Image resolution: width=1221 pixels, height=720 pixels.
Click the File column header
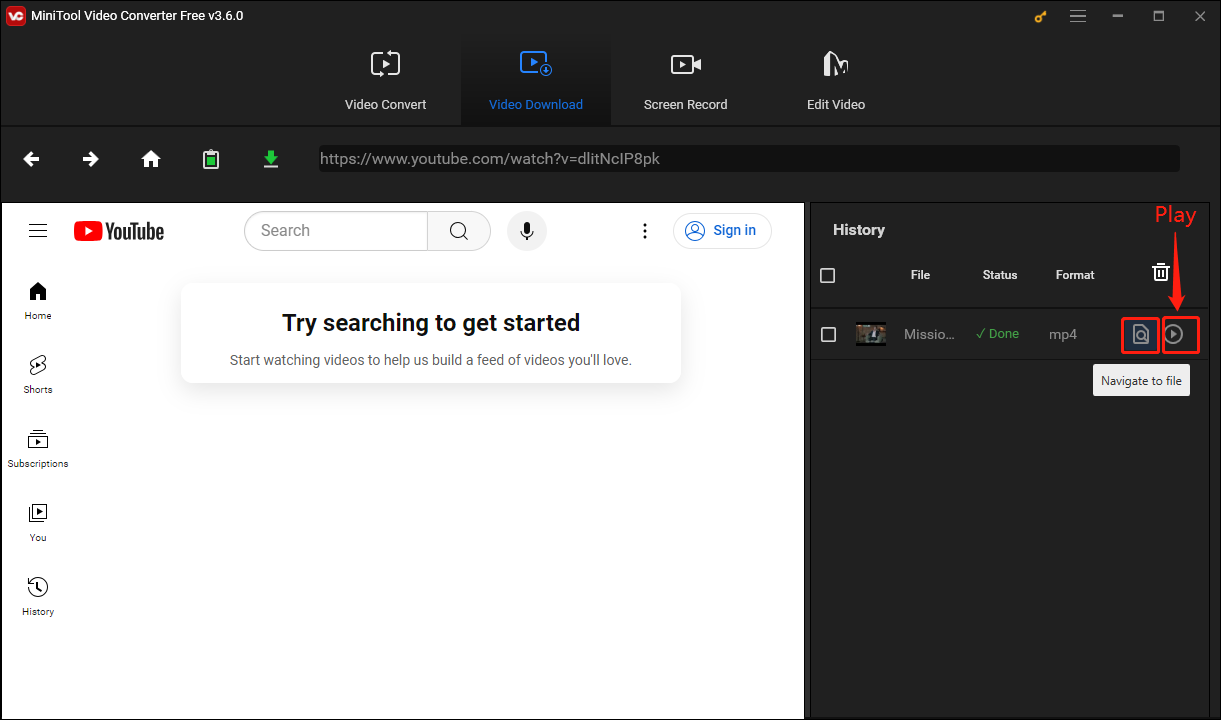tap(921, 275)
